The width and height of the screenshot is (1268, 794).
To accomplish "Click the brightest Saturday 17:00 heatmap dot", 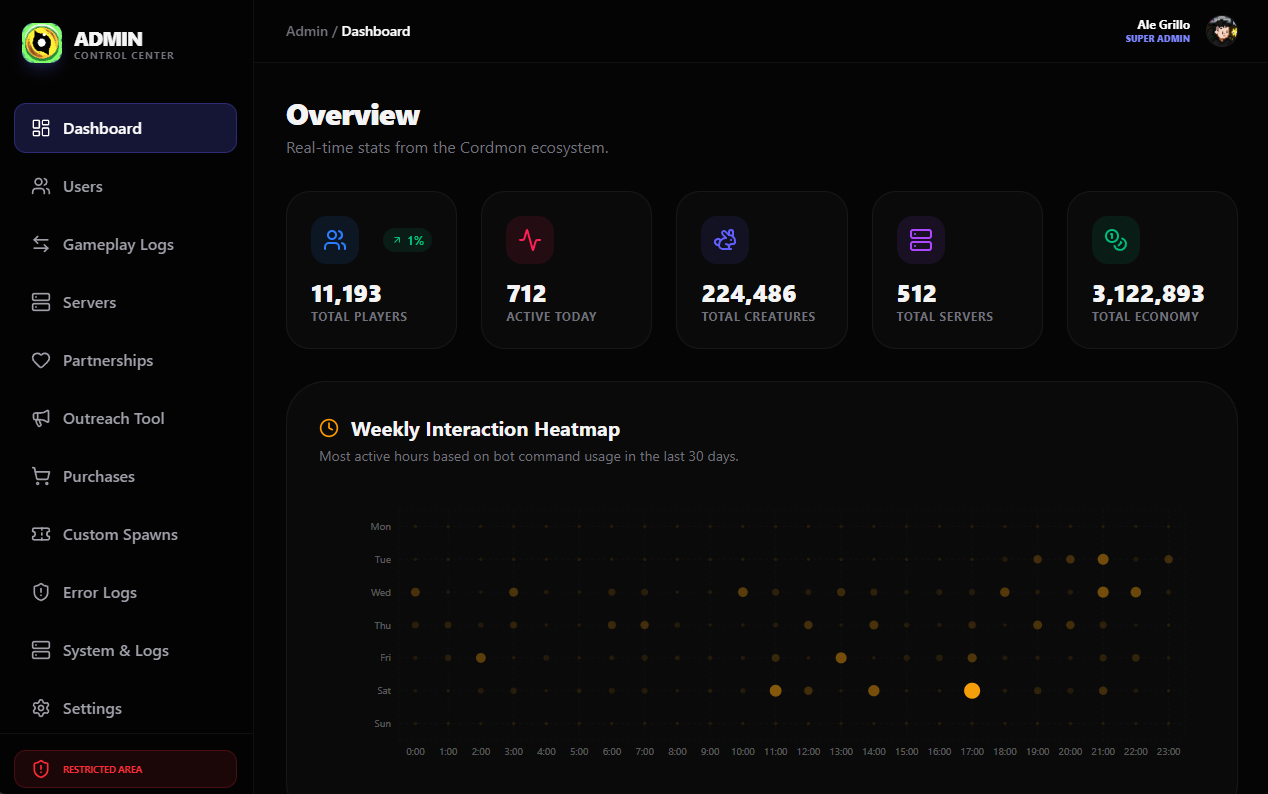I will click(x=971, y=691).
